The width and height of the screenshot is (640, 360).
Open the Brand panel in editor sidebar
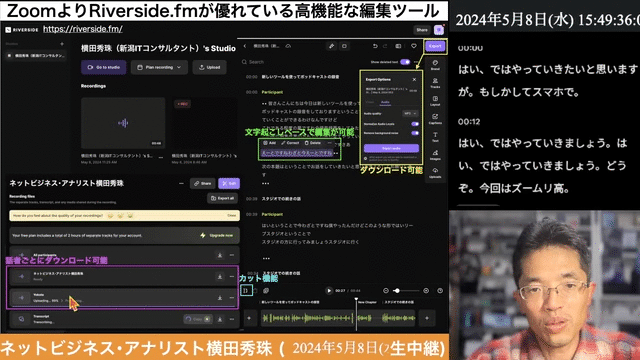(x=435, y=65)
